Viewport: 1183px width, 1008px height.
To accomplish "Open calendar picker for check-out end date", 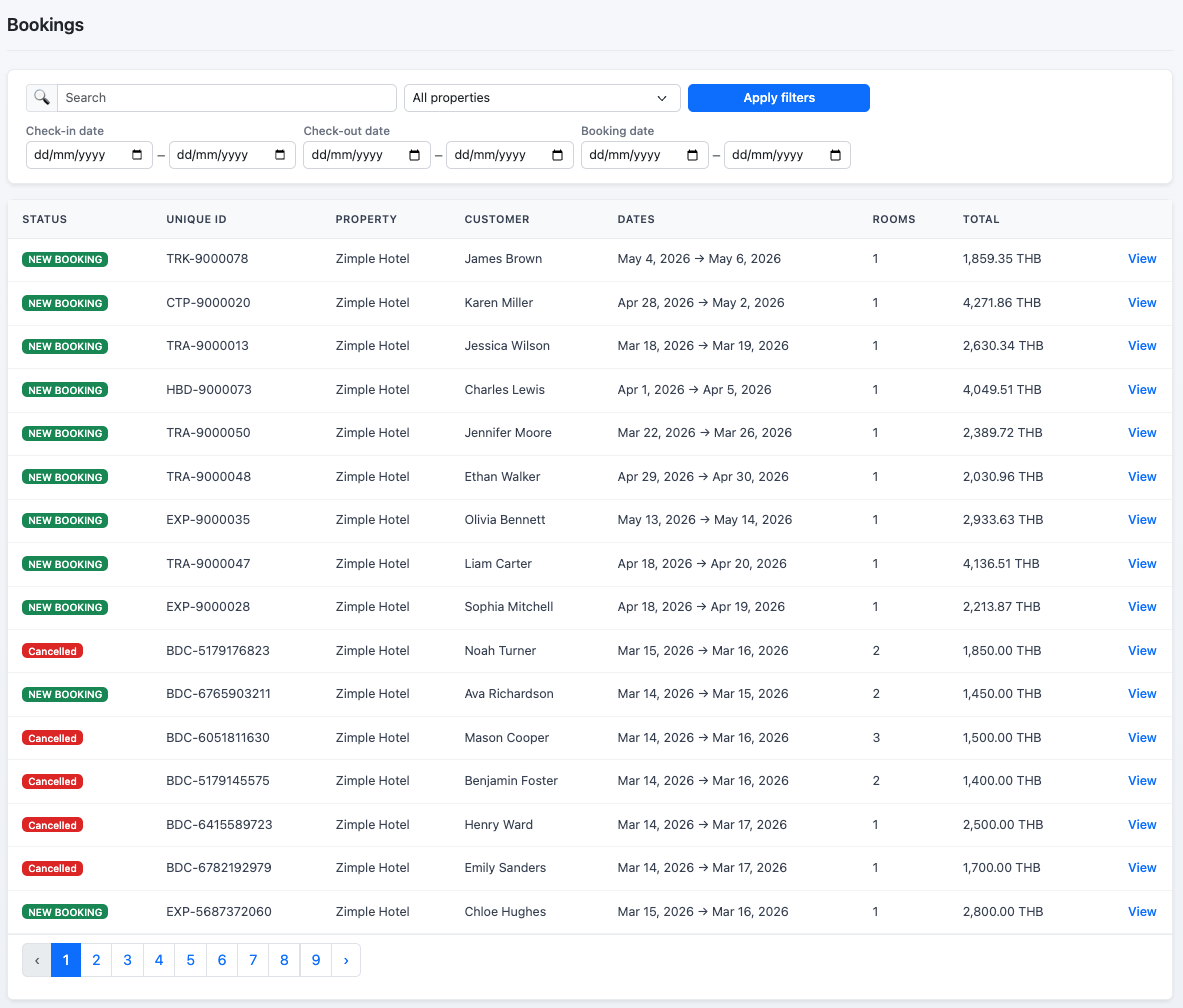I will (x=558, y=155).
